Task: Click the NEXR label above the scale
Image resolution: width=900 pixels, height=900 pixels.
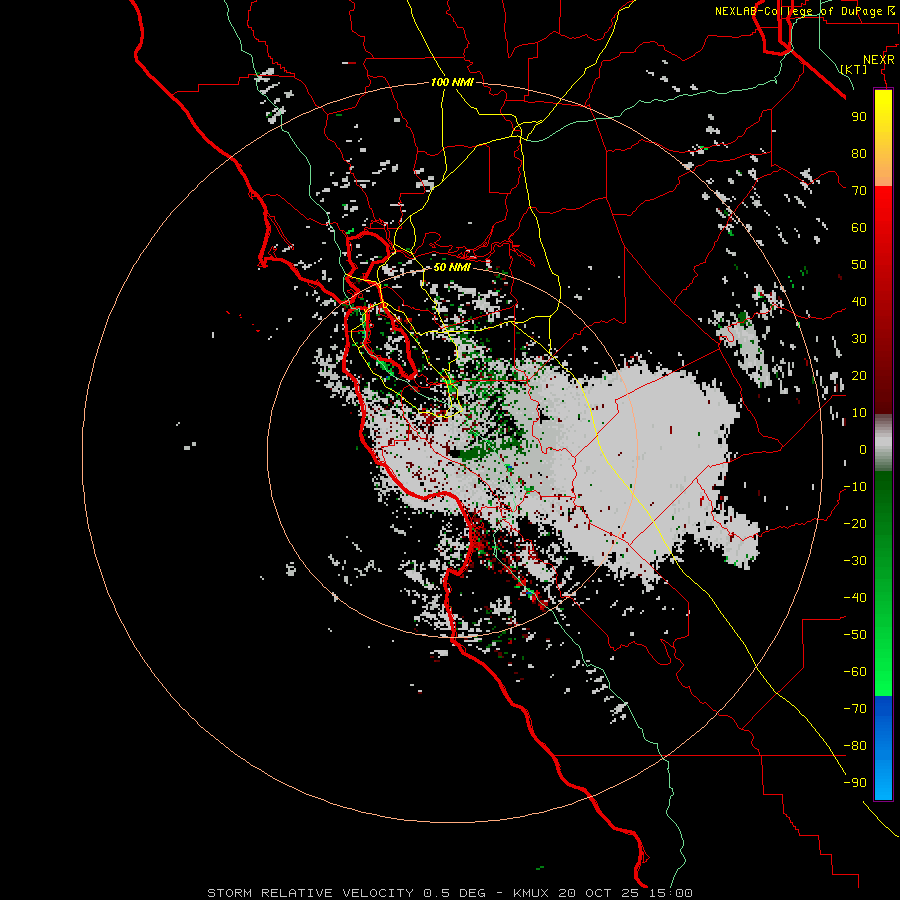Action: tap(879, 60)
